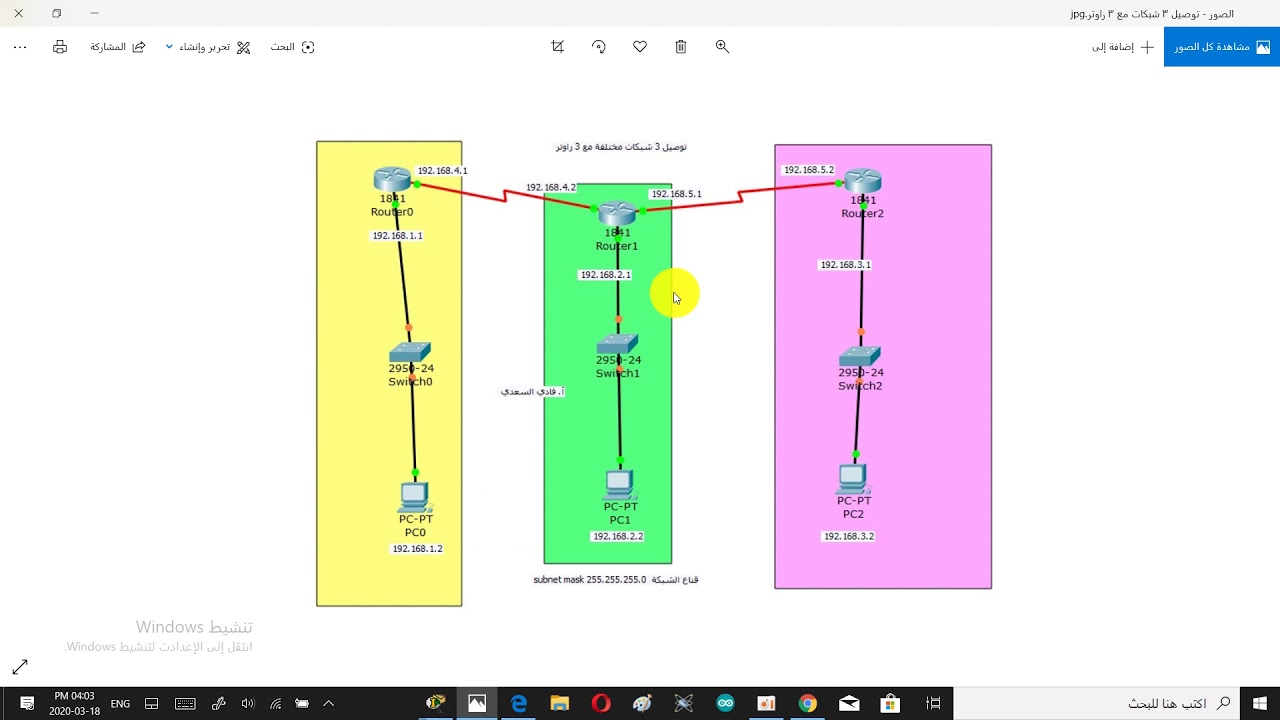Click the subnet mask 255.255.255.0 text
Viewport: 1280px width, 720px height.
pos(590,580)
